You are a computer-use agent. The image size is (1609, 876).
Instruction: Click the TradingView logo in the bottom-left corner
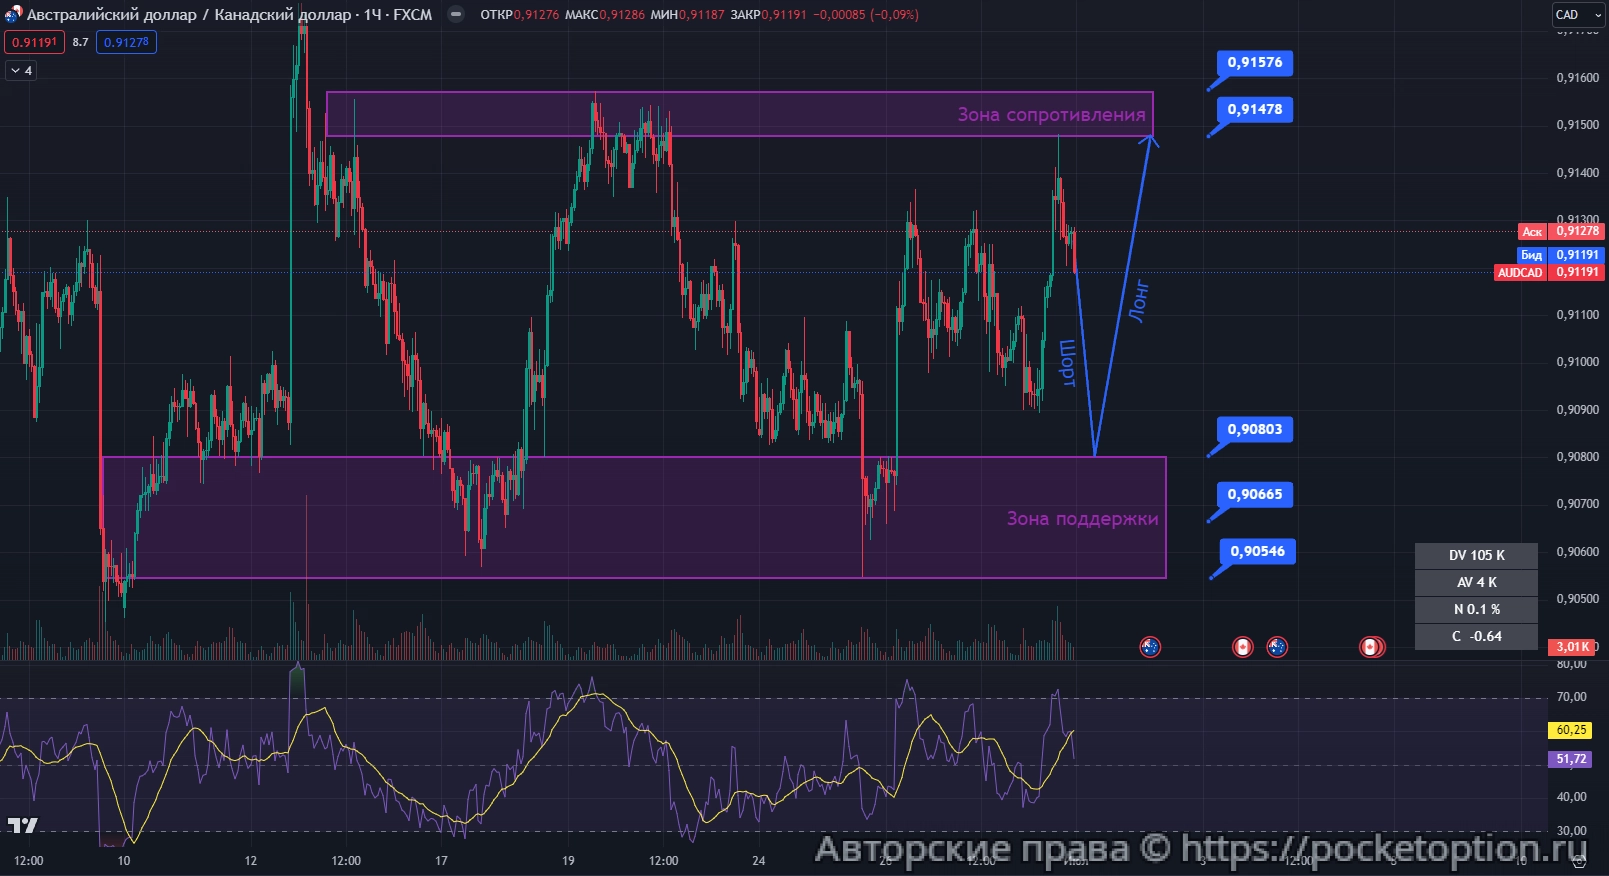tap(22, 825)
